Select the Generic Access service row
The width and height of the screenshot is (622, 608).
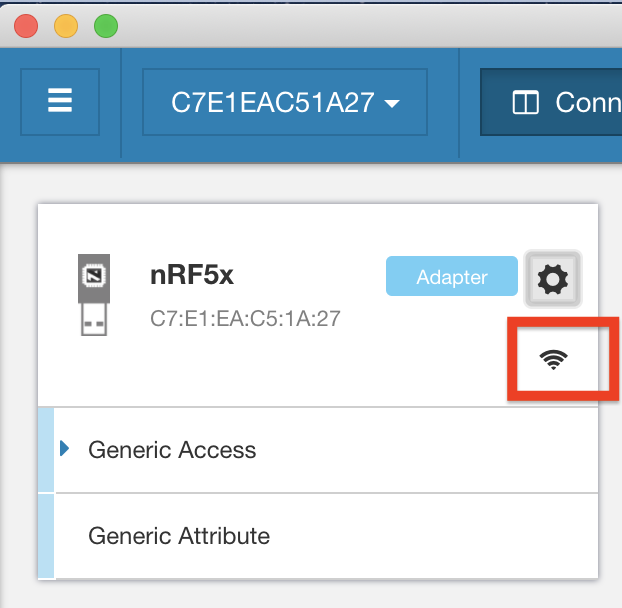(300, 450)
